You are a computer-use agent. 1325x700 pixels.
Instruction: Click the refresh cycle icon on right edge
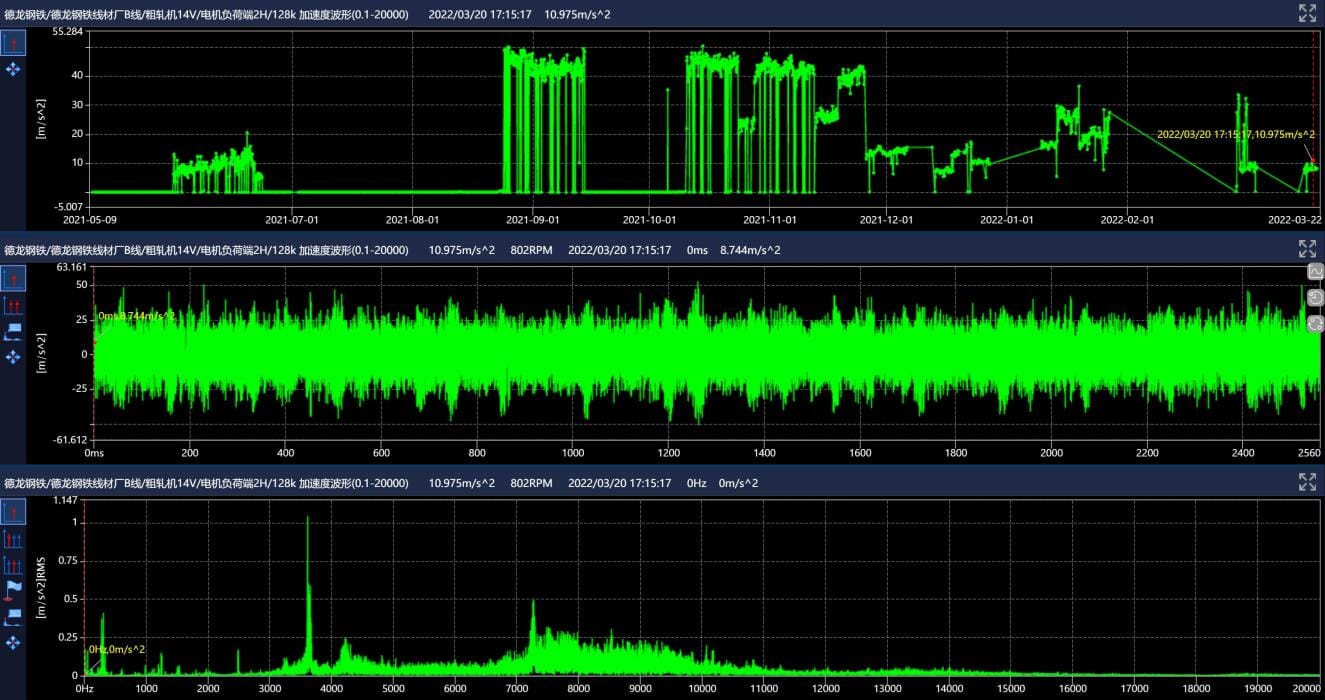pos(1315,323)
